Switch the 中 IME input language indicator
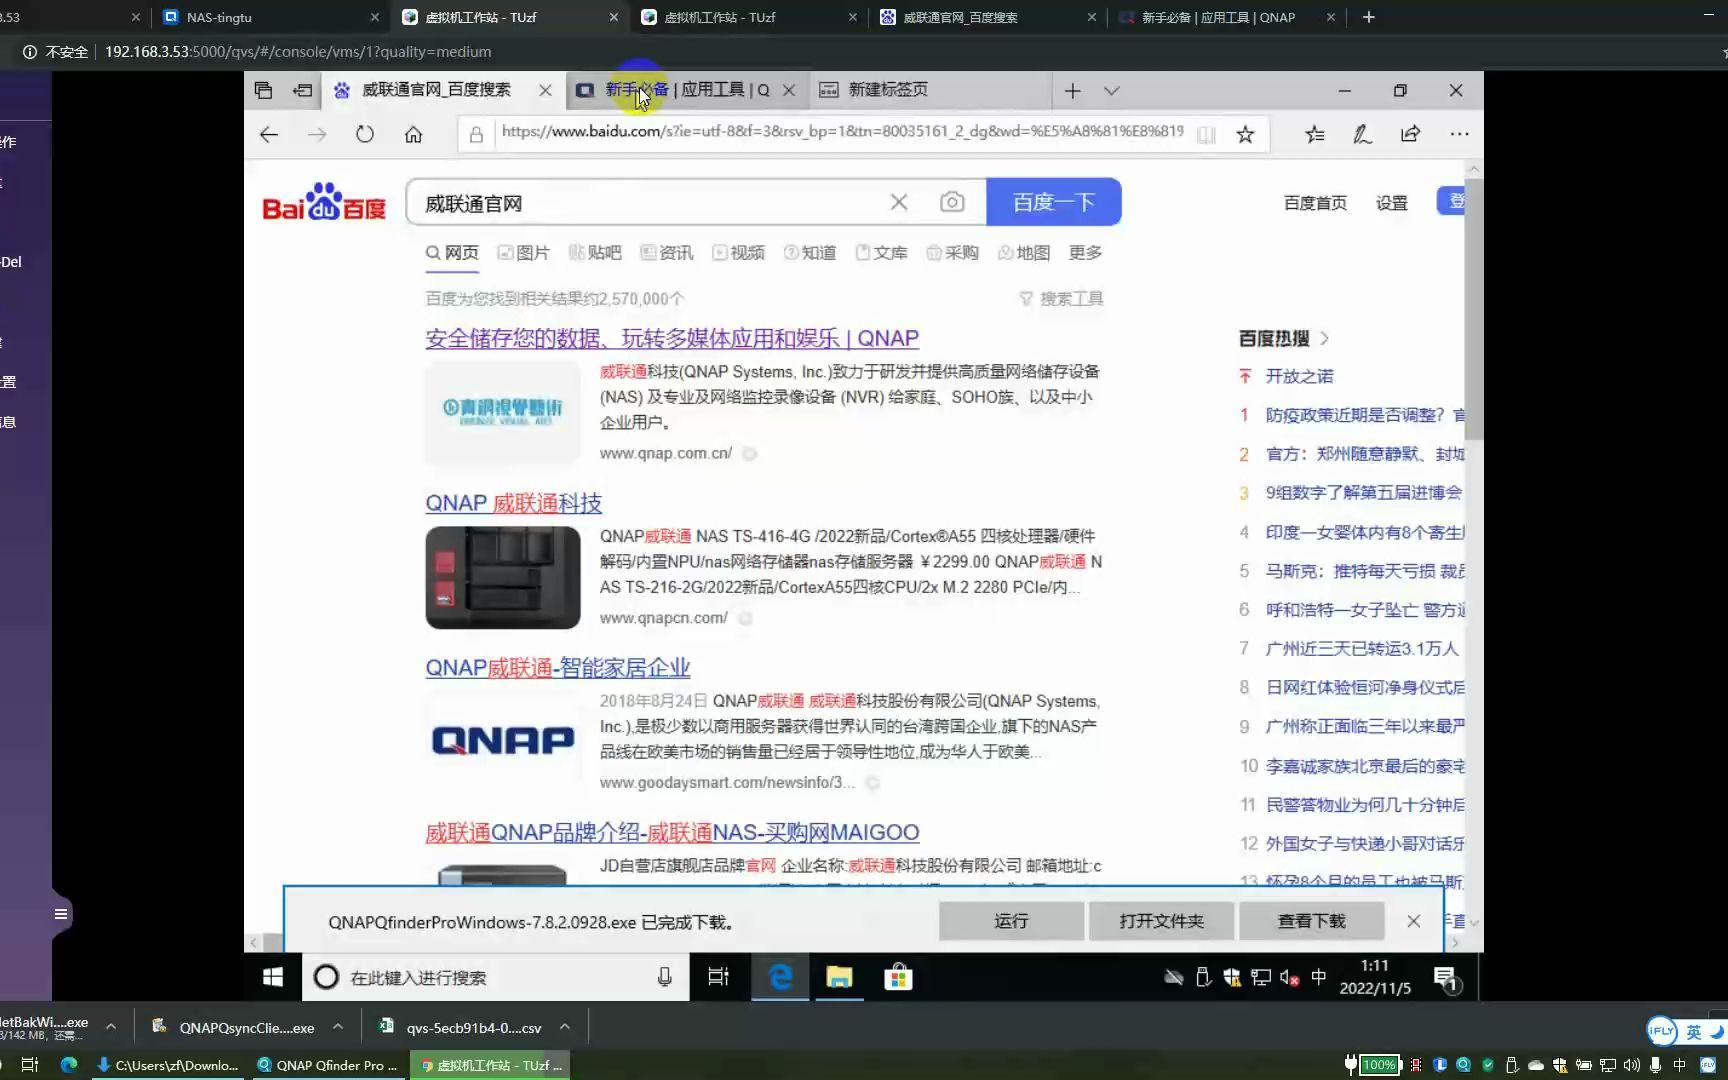1728x1080 pixels. click(1318, 977)
